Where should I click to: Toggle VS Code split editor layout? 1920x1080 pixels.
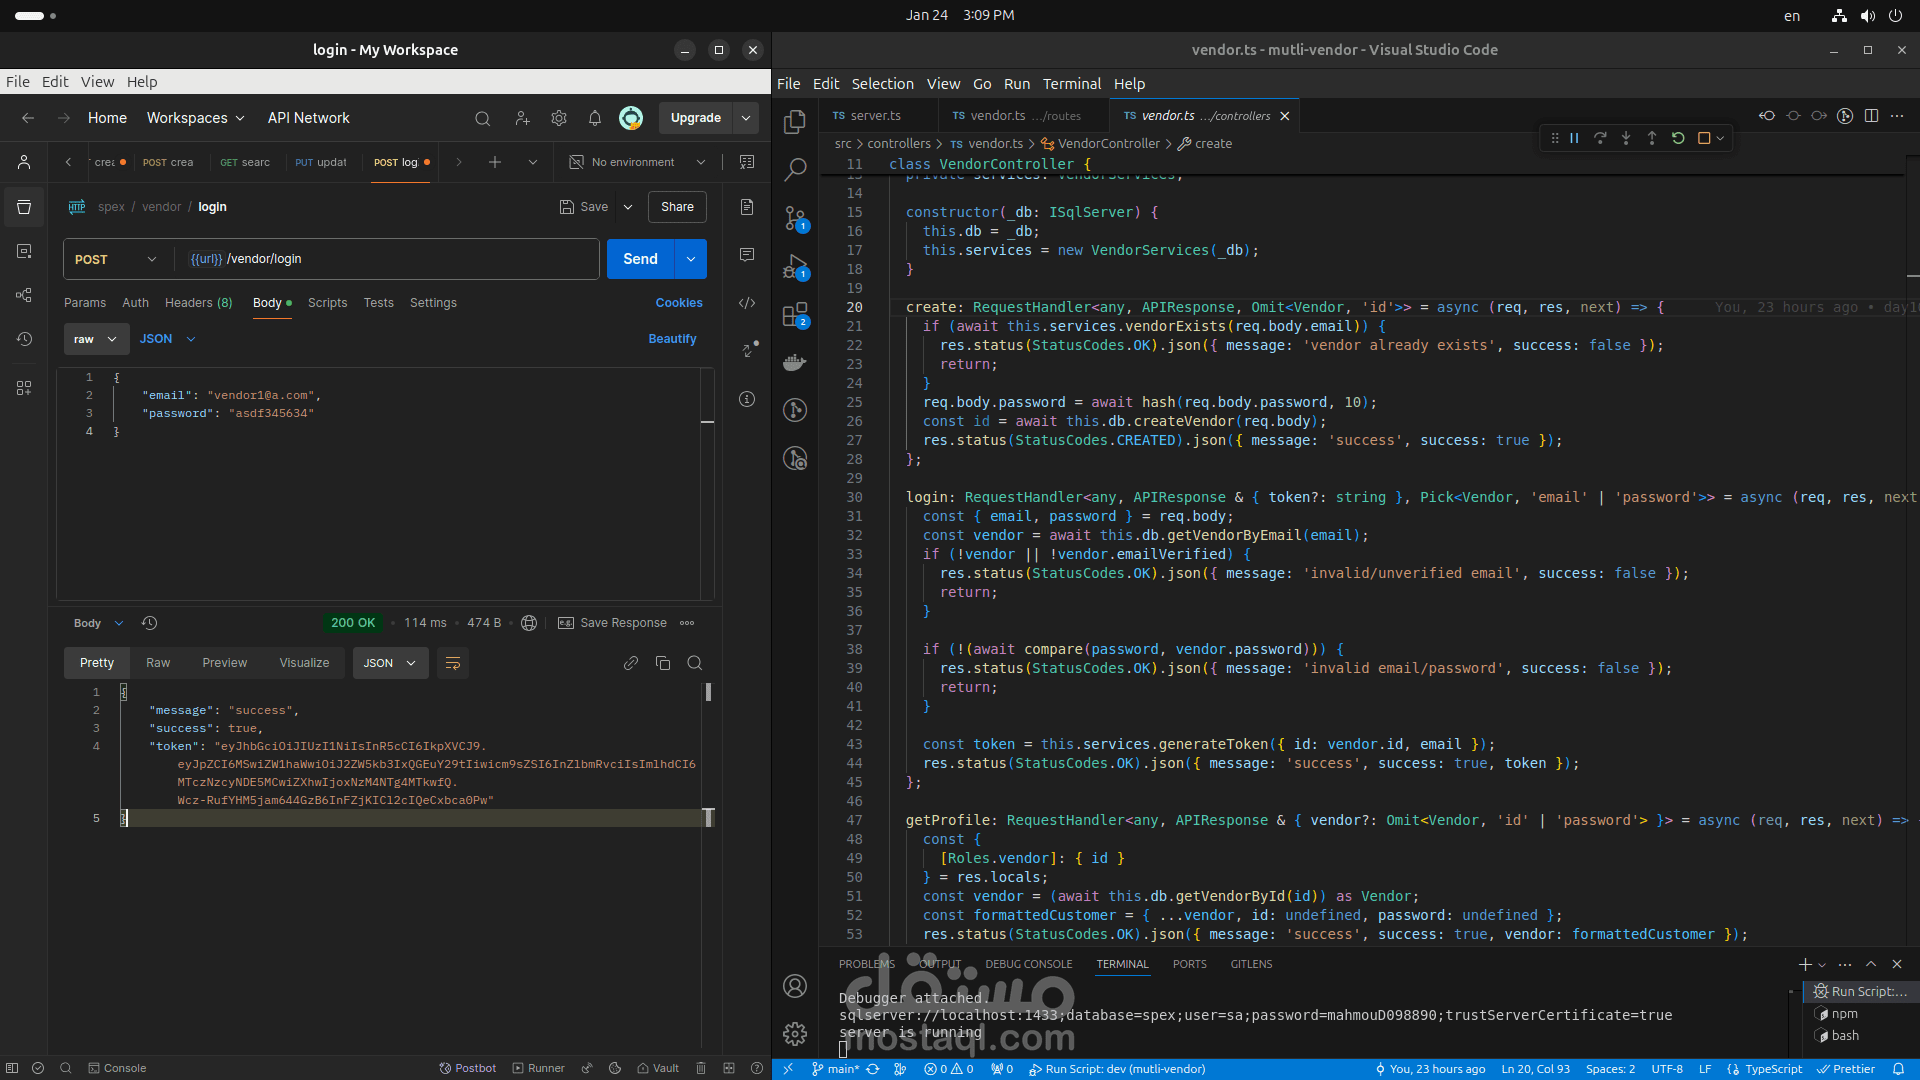(1871, 116)
